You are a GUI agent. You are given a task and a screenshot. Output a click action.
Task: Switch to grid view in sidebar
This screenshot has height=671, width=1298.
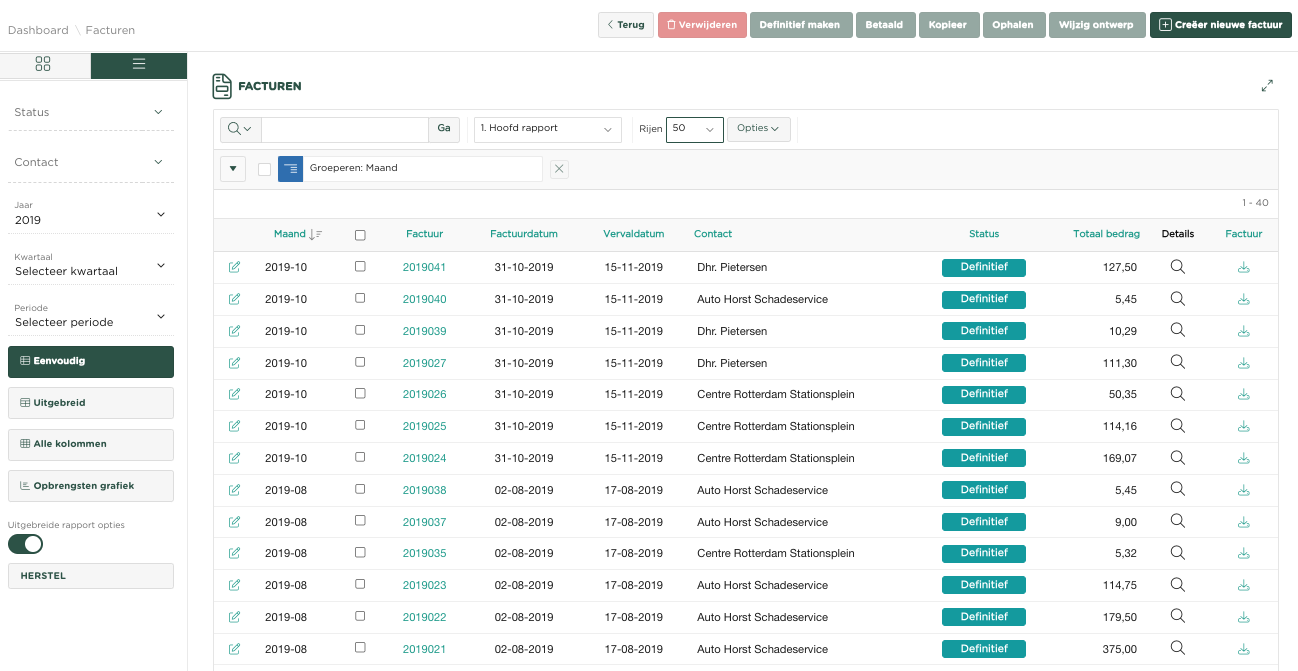pyautogui.click(x=43, y=64)
